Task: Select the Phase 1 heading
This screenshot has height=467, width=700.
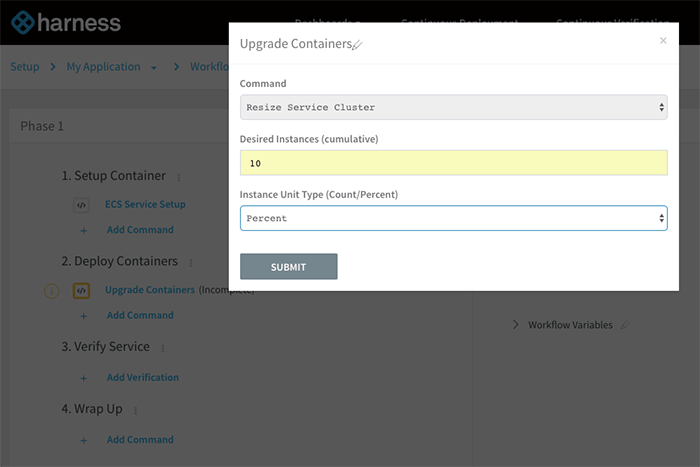Action: tap(42, 126)
